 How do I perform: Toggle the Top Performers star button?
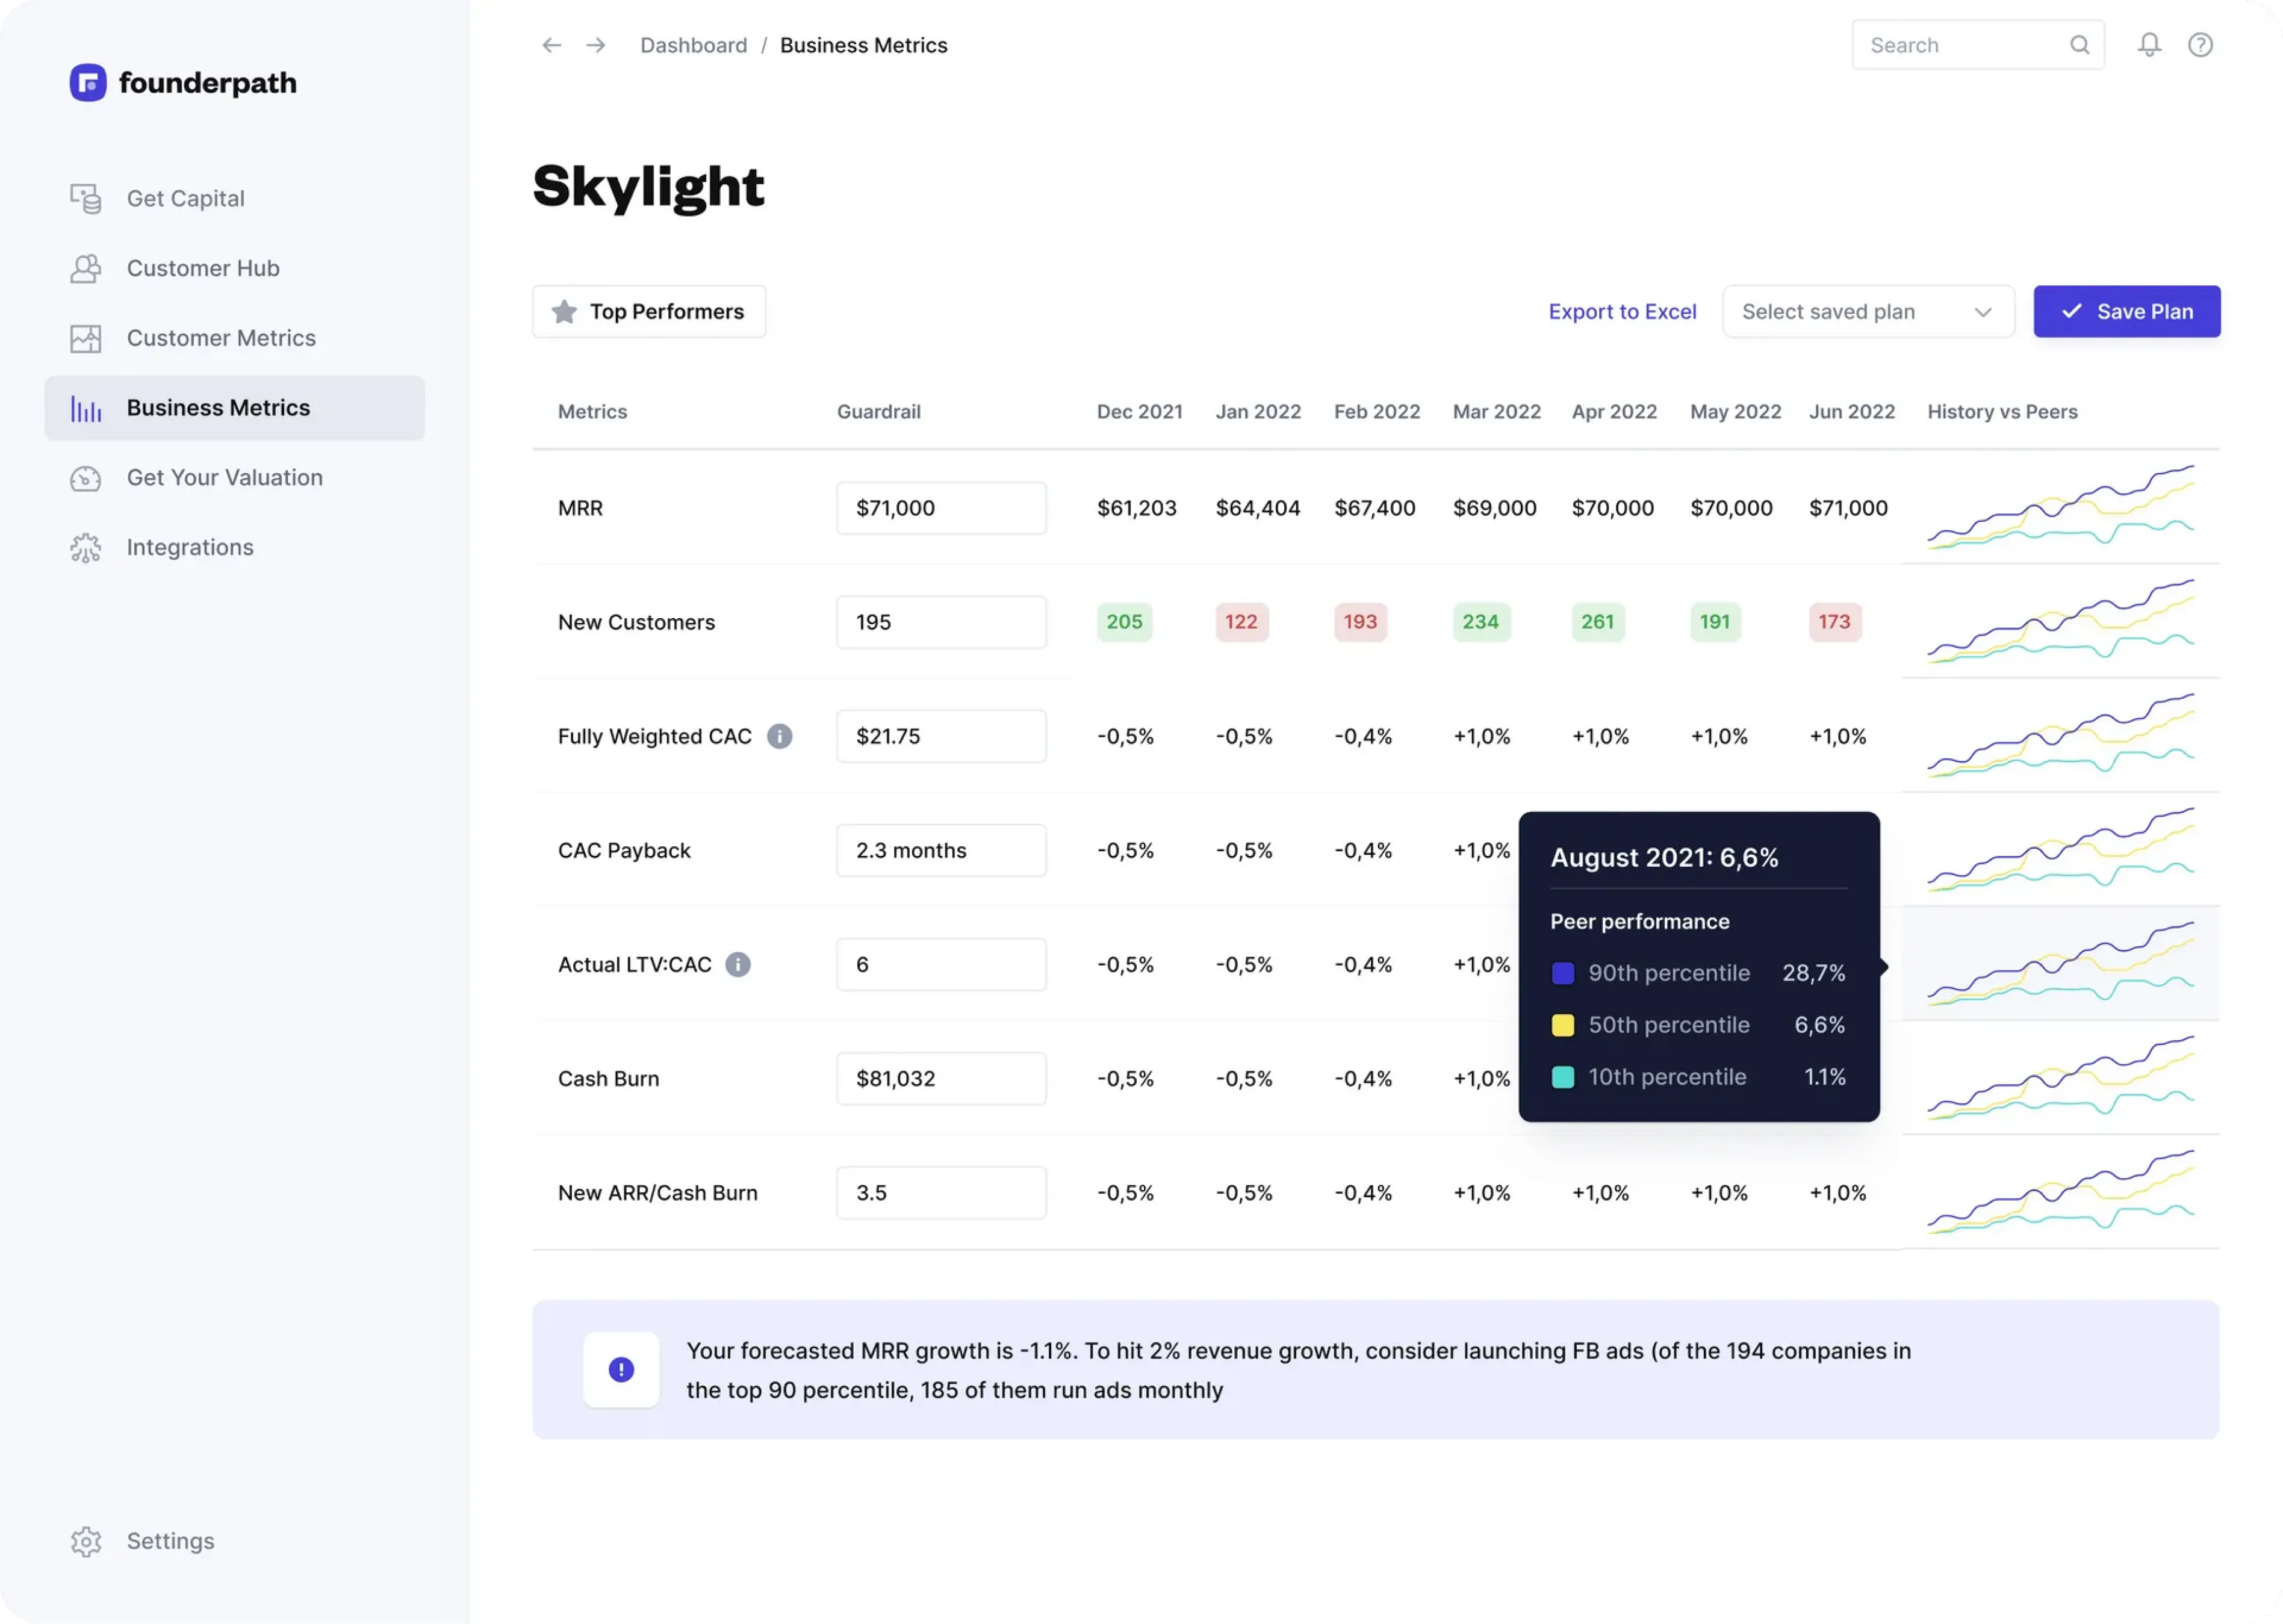[649, 312]
